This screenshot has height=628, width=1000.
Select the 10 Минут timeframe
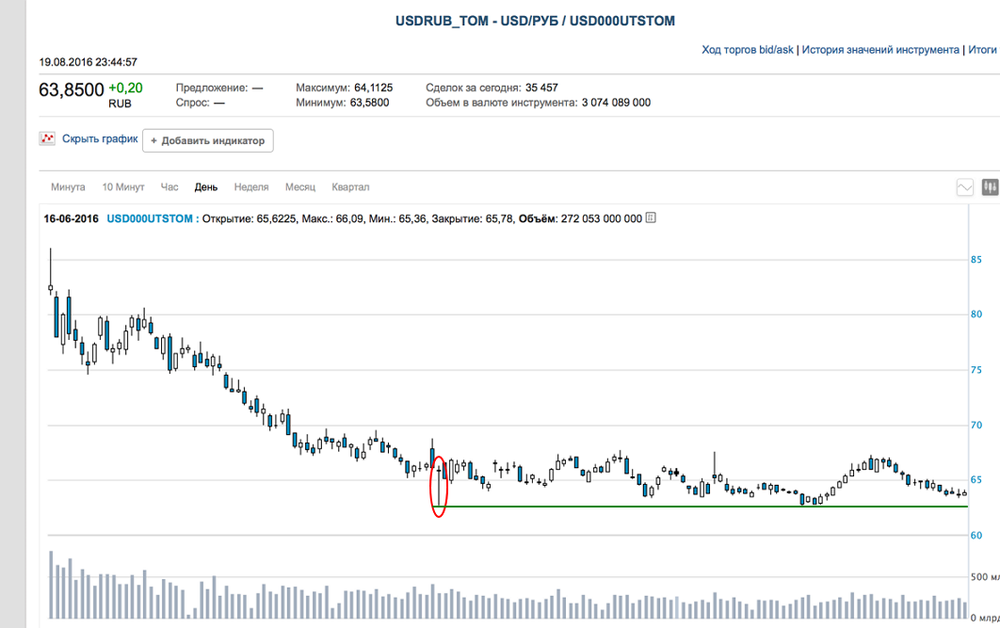tap(123, 187)
